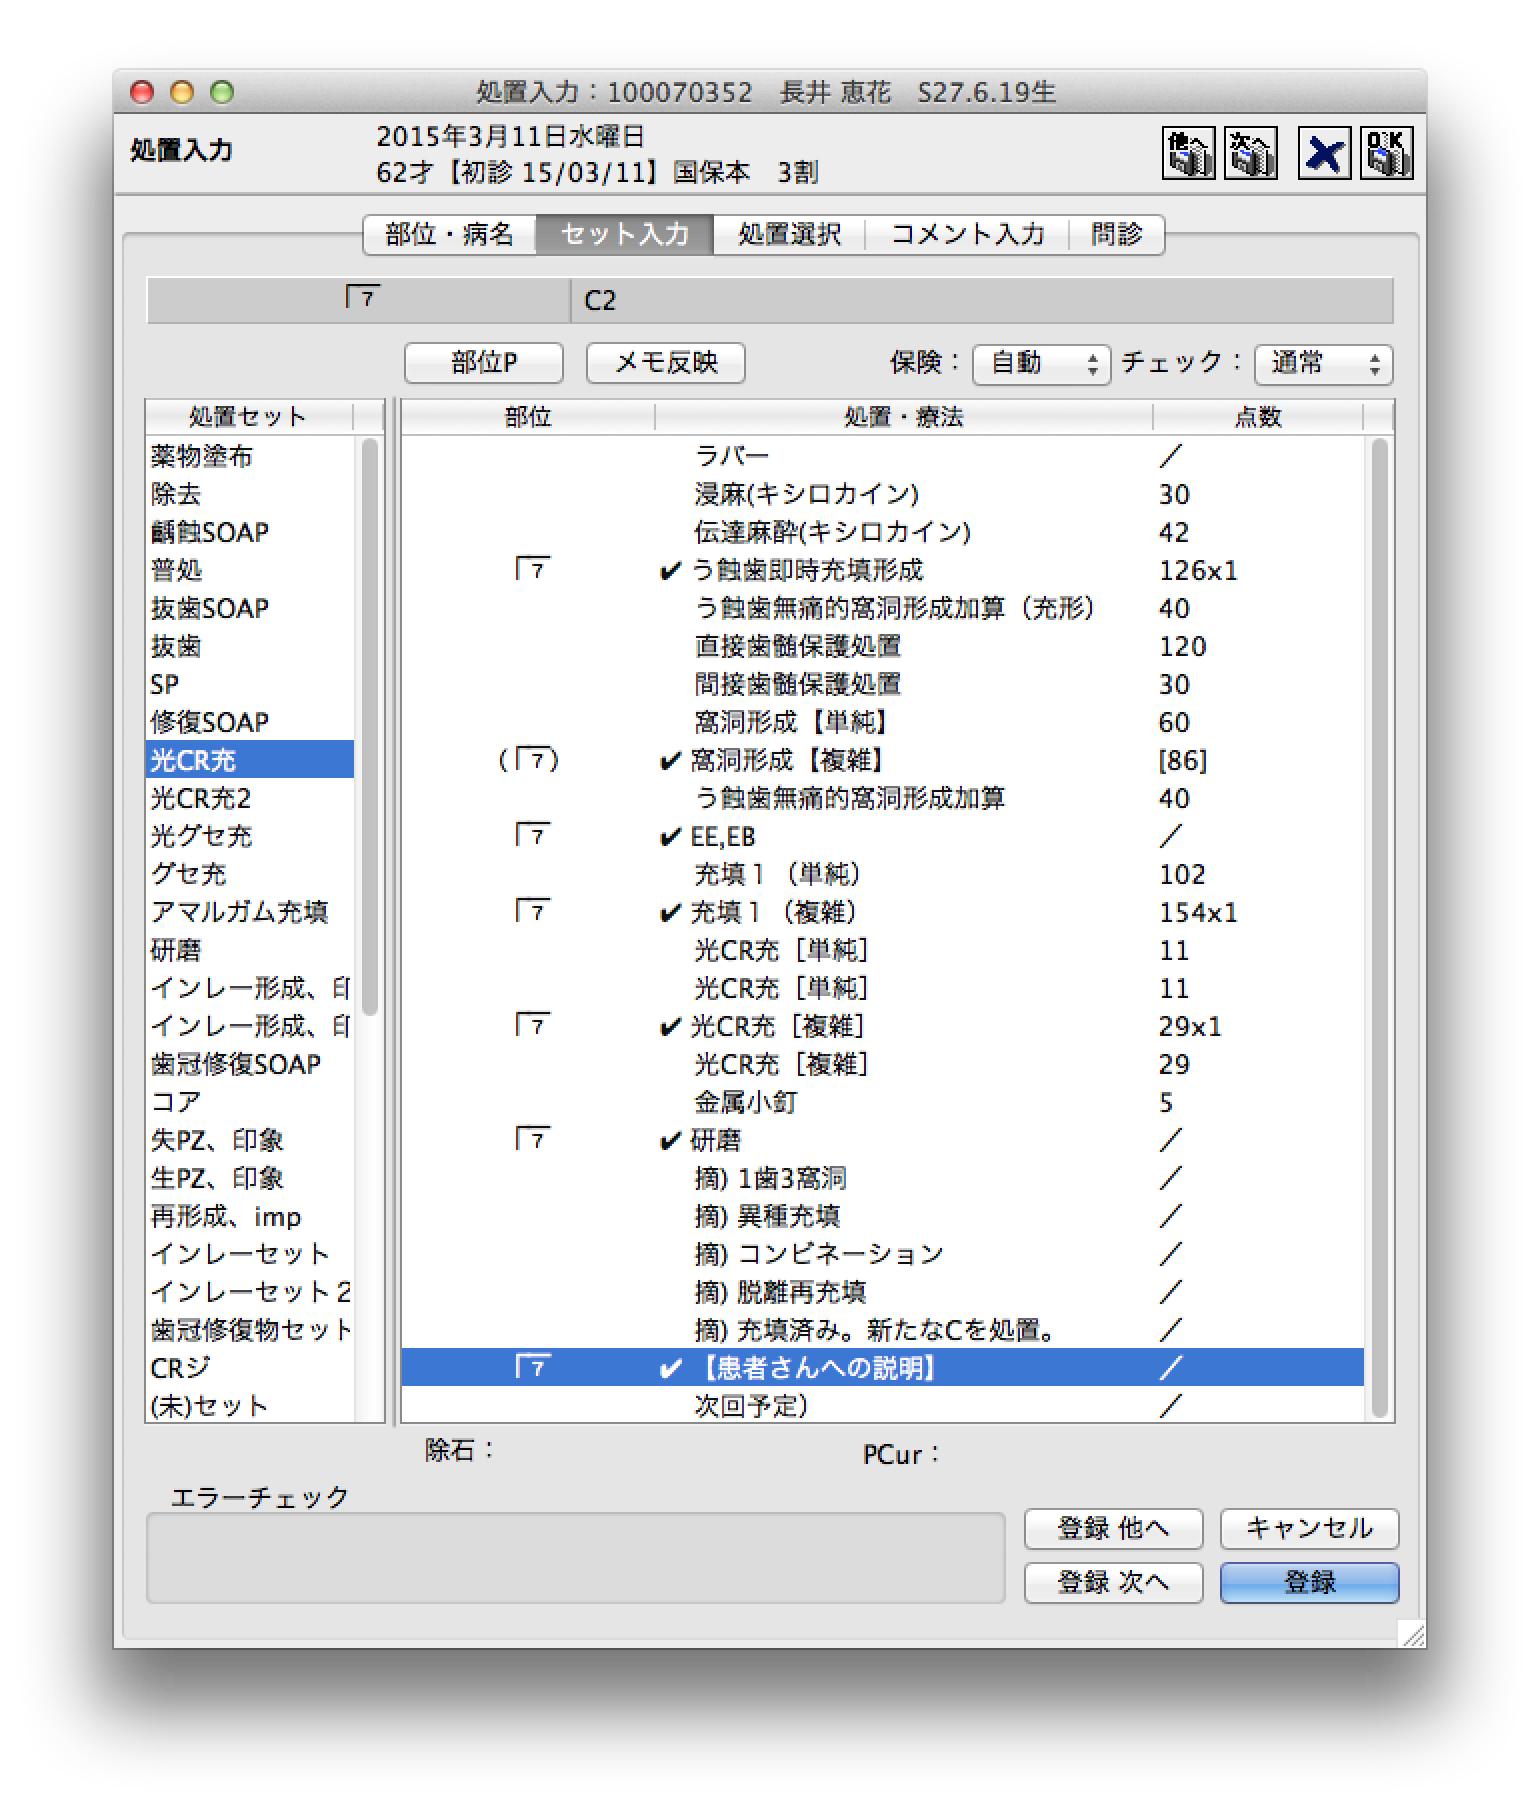Viewport: 1540px width, 1806px height.
Task: Click the blue 登録 button
Action: coord(1309,1582)
